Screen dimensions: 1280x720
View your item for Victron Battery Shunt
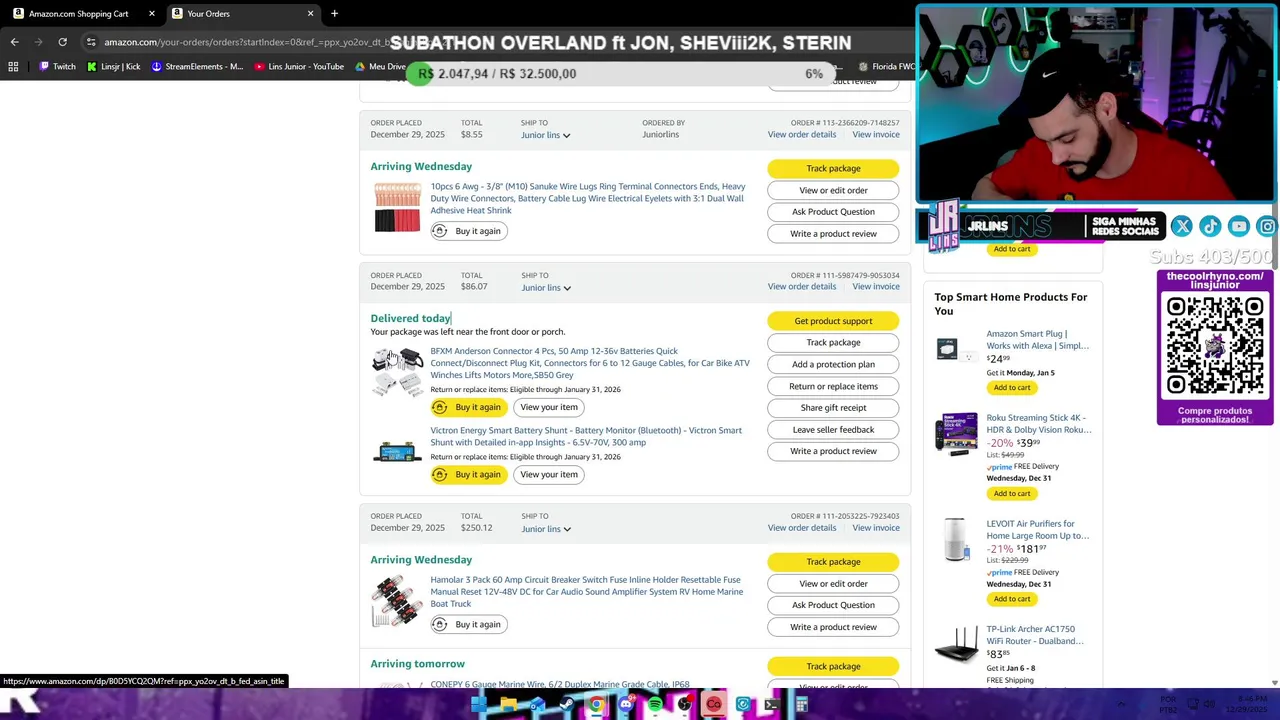(x=548, y=474)
